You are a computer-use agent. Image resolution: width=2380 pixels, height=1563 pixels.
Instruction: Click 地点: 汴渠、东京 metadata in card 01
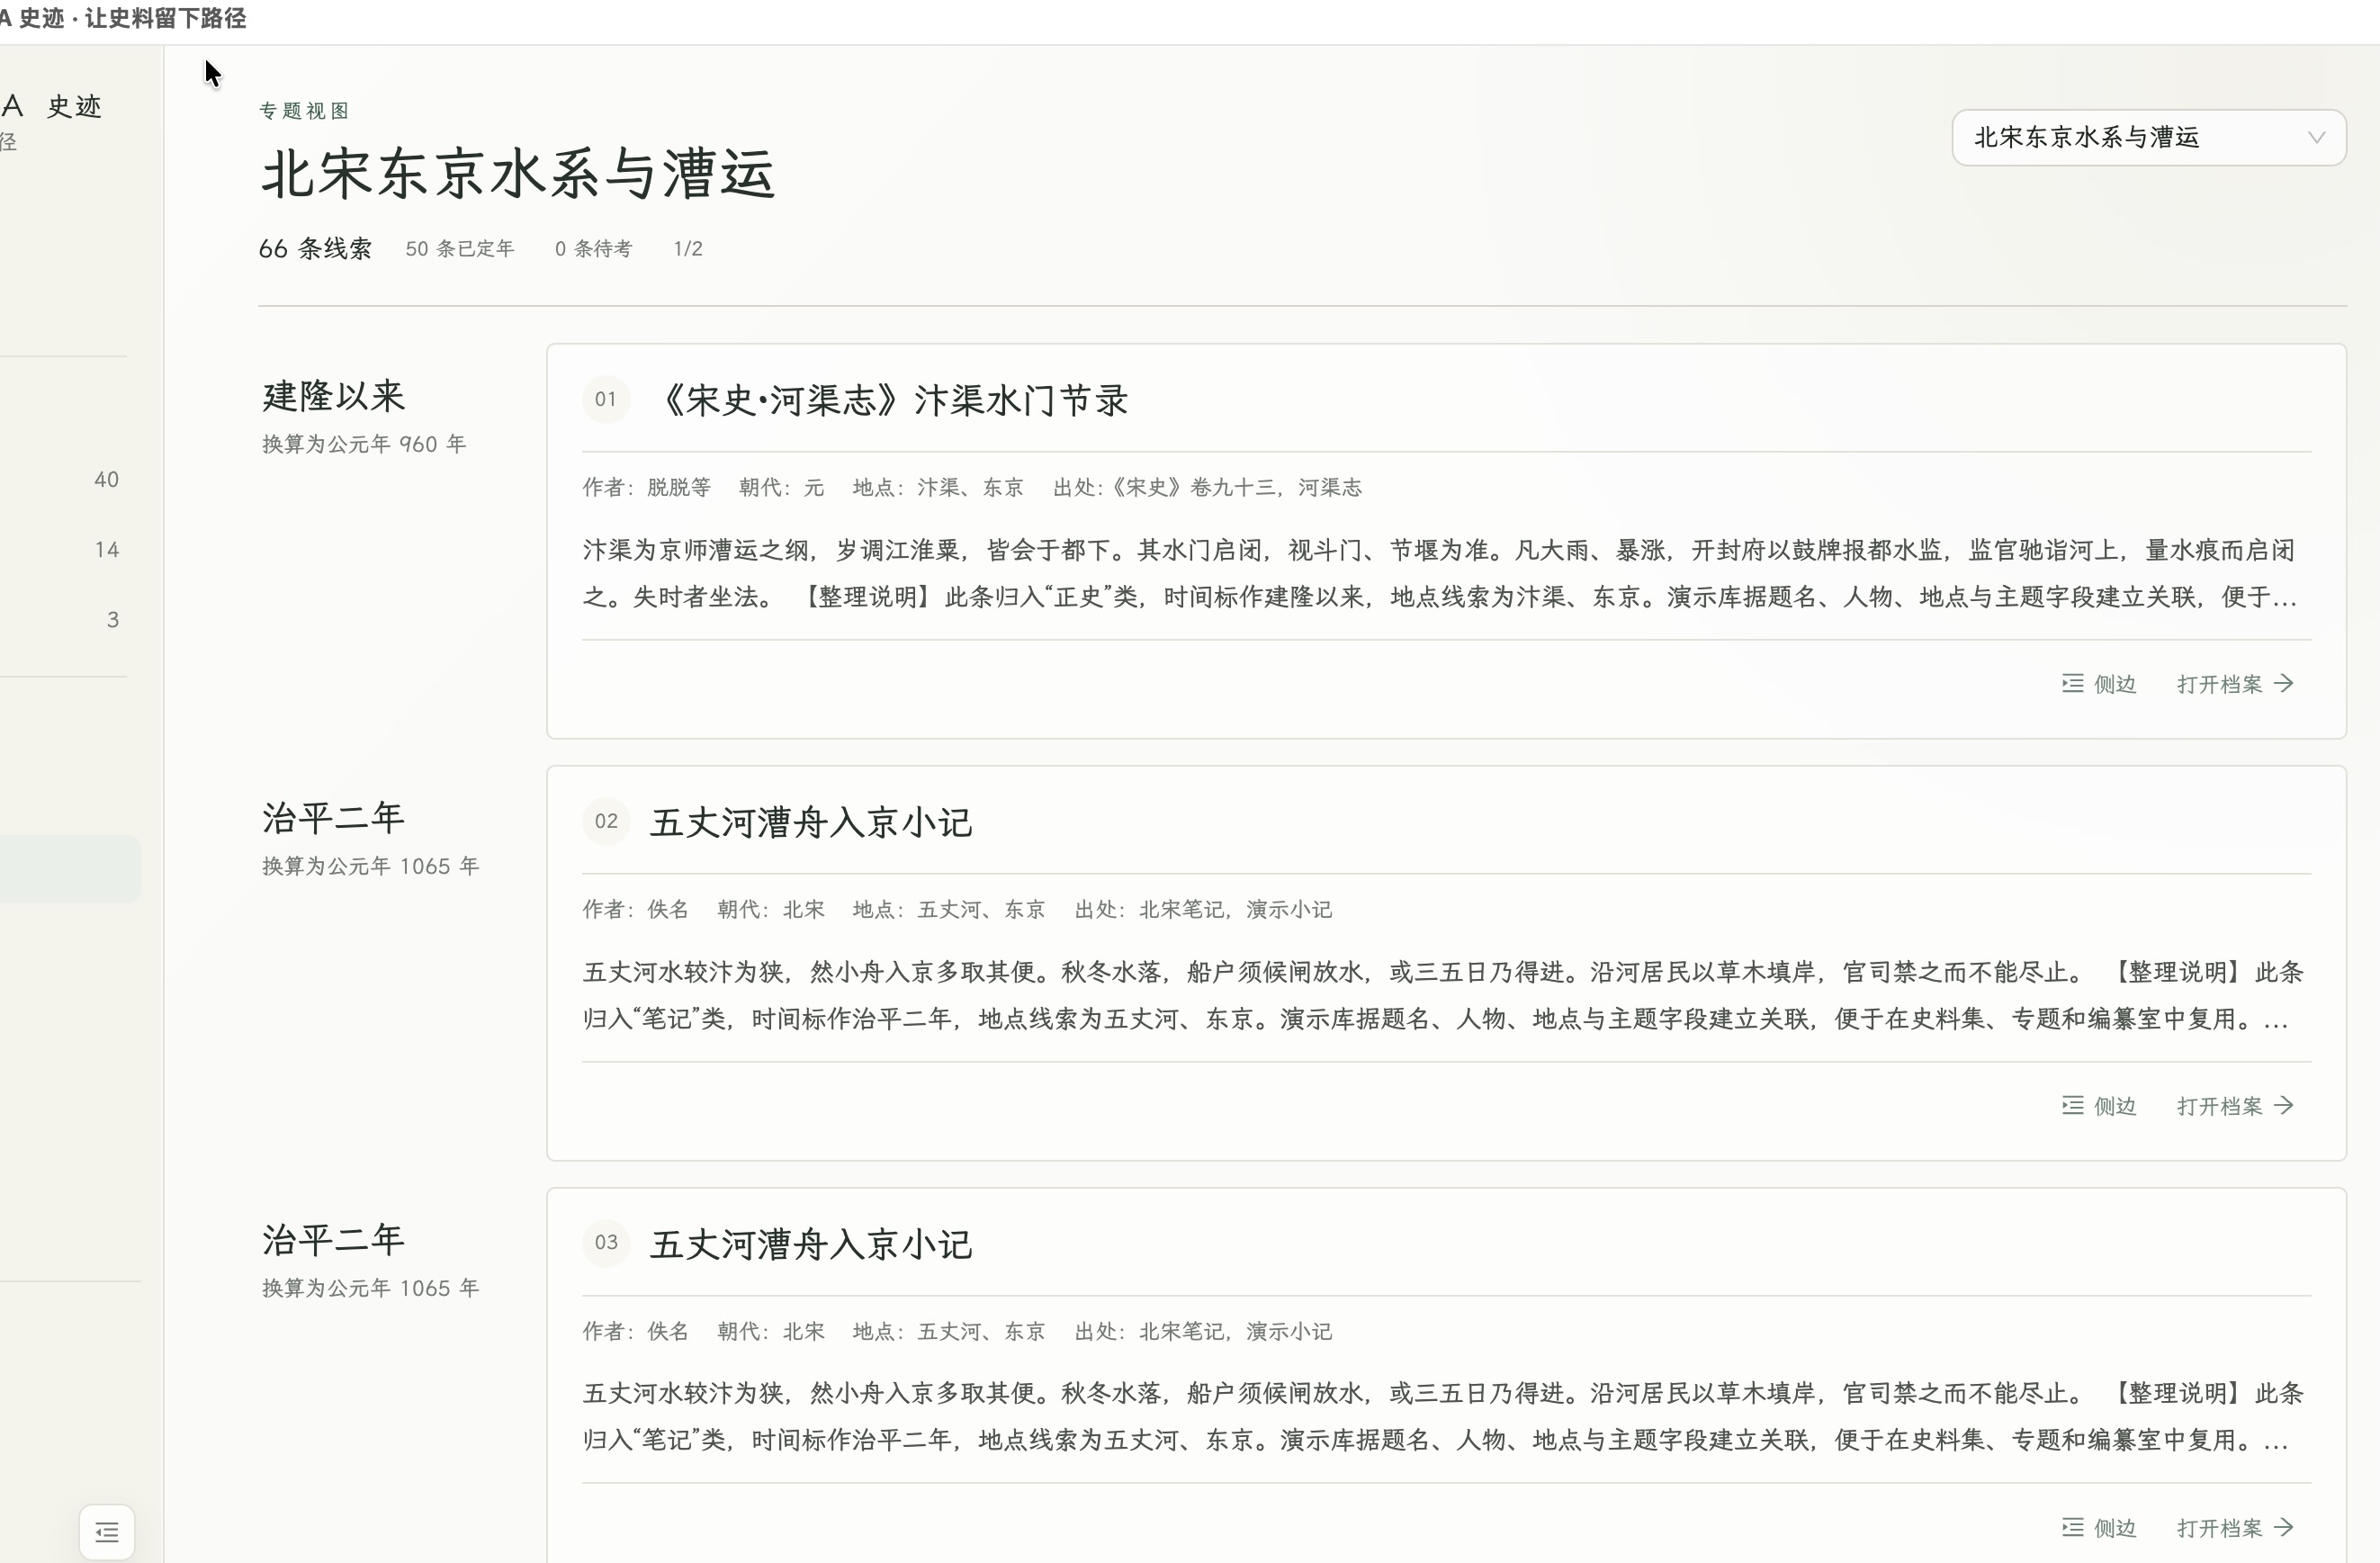[x=938, y=487]
